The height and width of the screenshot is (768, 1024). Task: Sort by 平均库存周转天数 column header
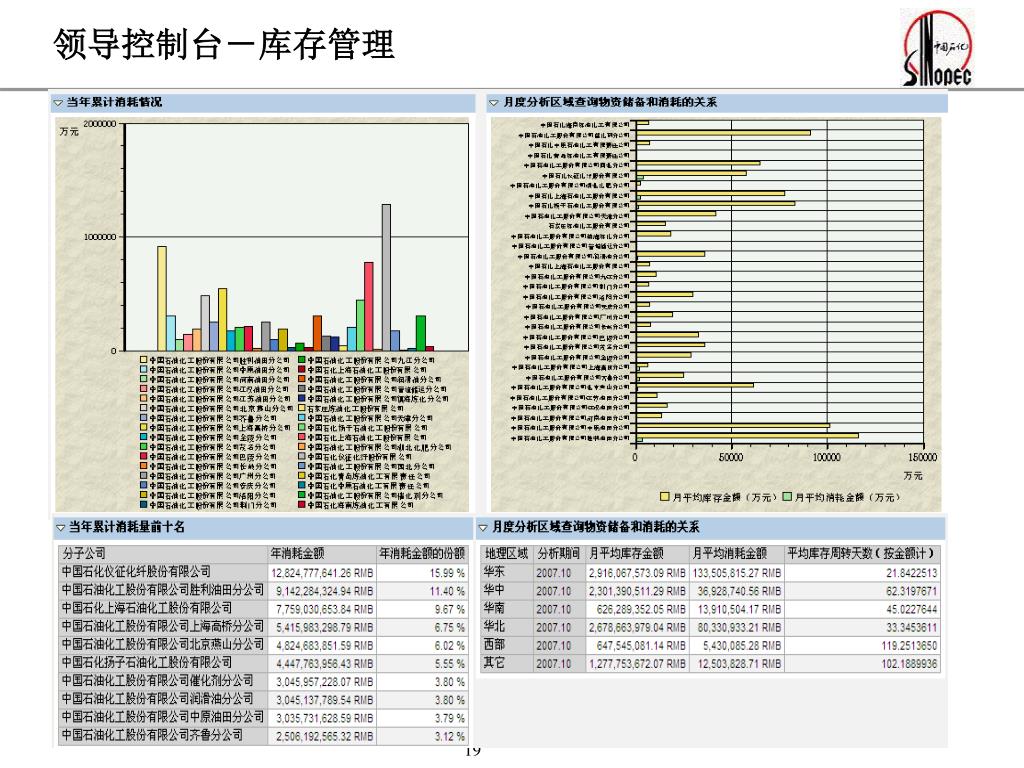point(863,554)
